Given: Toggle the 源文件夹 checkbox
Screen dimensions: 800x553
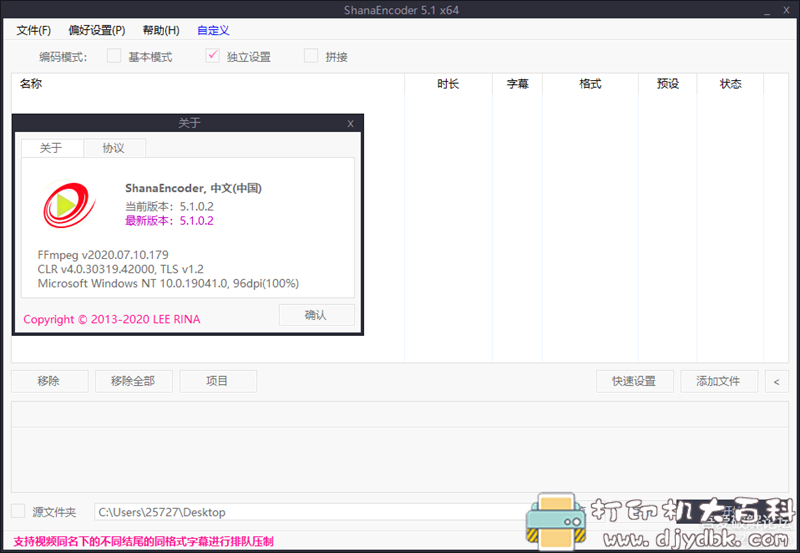Looking at the screenshot, I should pyautogui.click(x=18, y=511).
